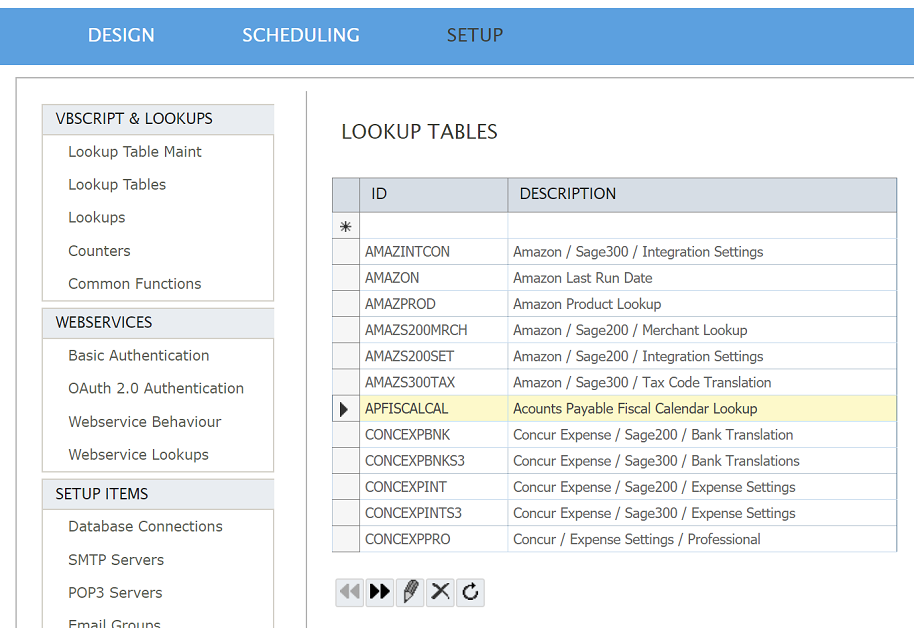Image resolution: width=914 pixels, height=628 pixels.
Task: Open Lookup Table Maint in sidebar
Action: [x=135, y=152]
